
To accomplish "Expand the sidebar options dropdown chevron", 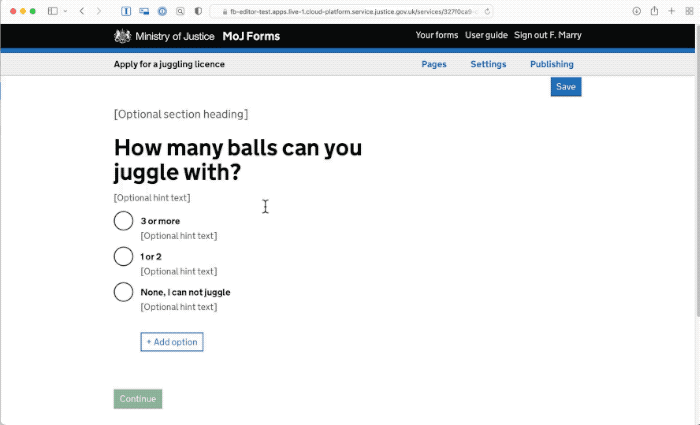I will [x=65, y=11].
